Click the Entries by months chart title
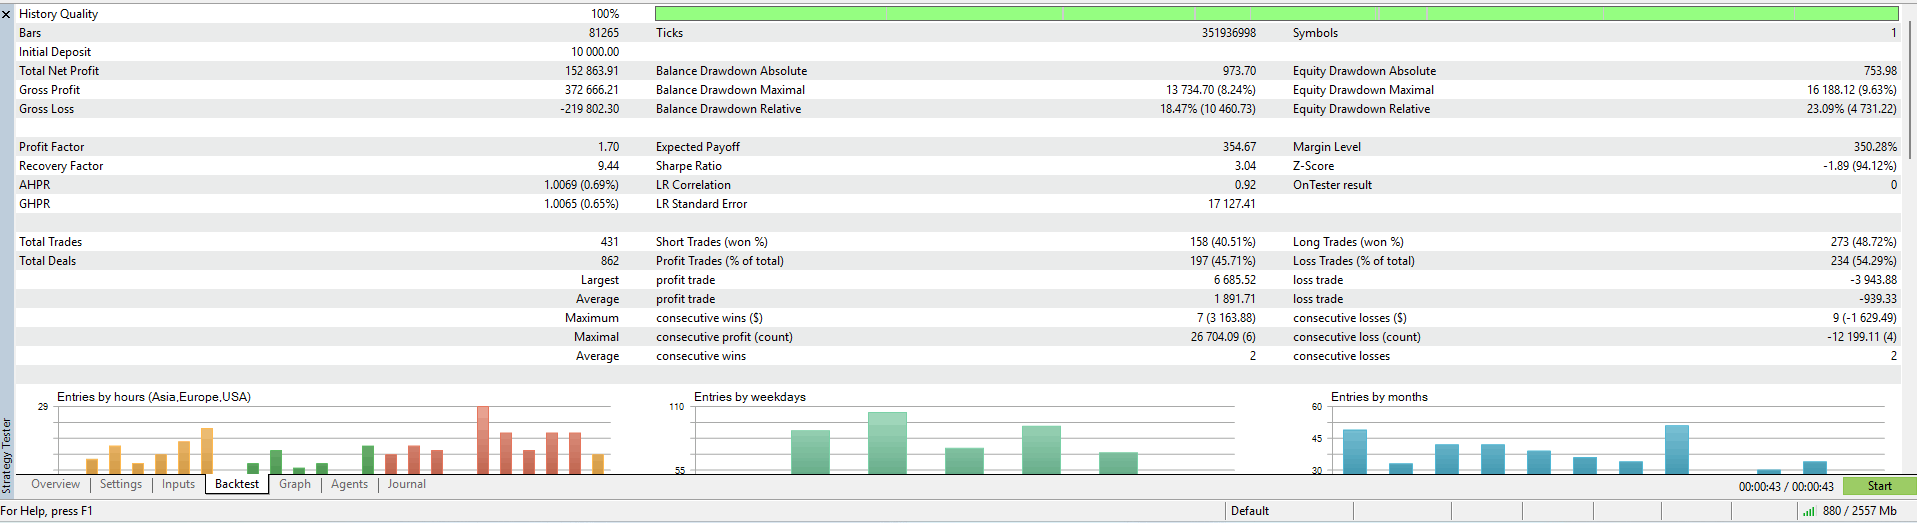 pos(1379,397)
